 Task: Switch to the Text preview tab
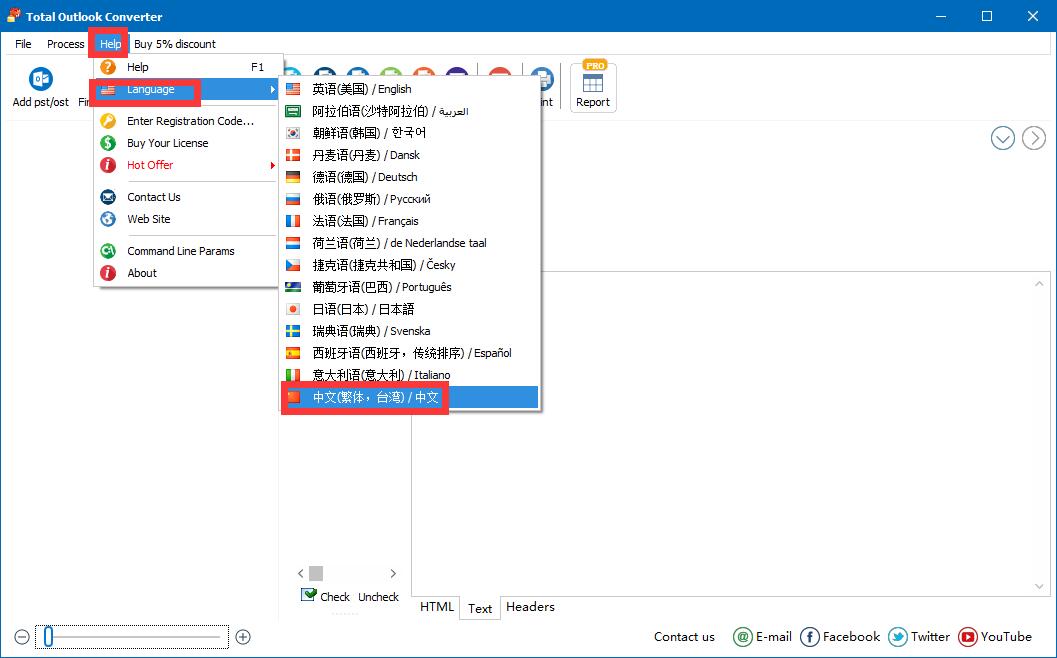pyautogui.click(x=480, y=608)
